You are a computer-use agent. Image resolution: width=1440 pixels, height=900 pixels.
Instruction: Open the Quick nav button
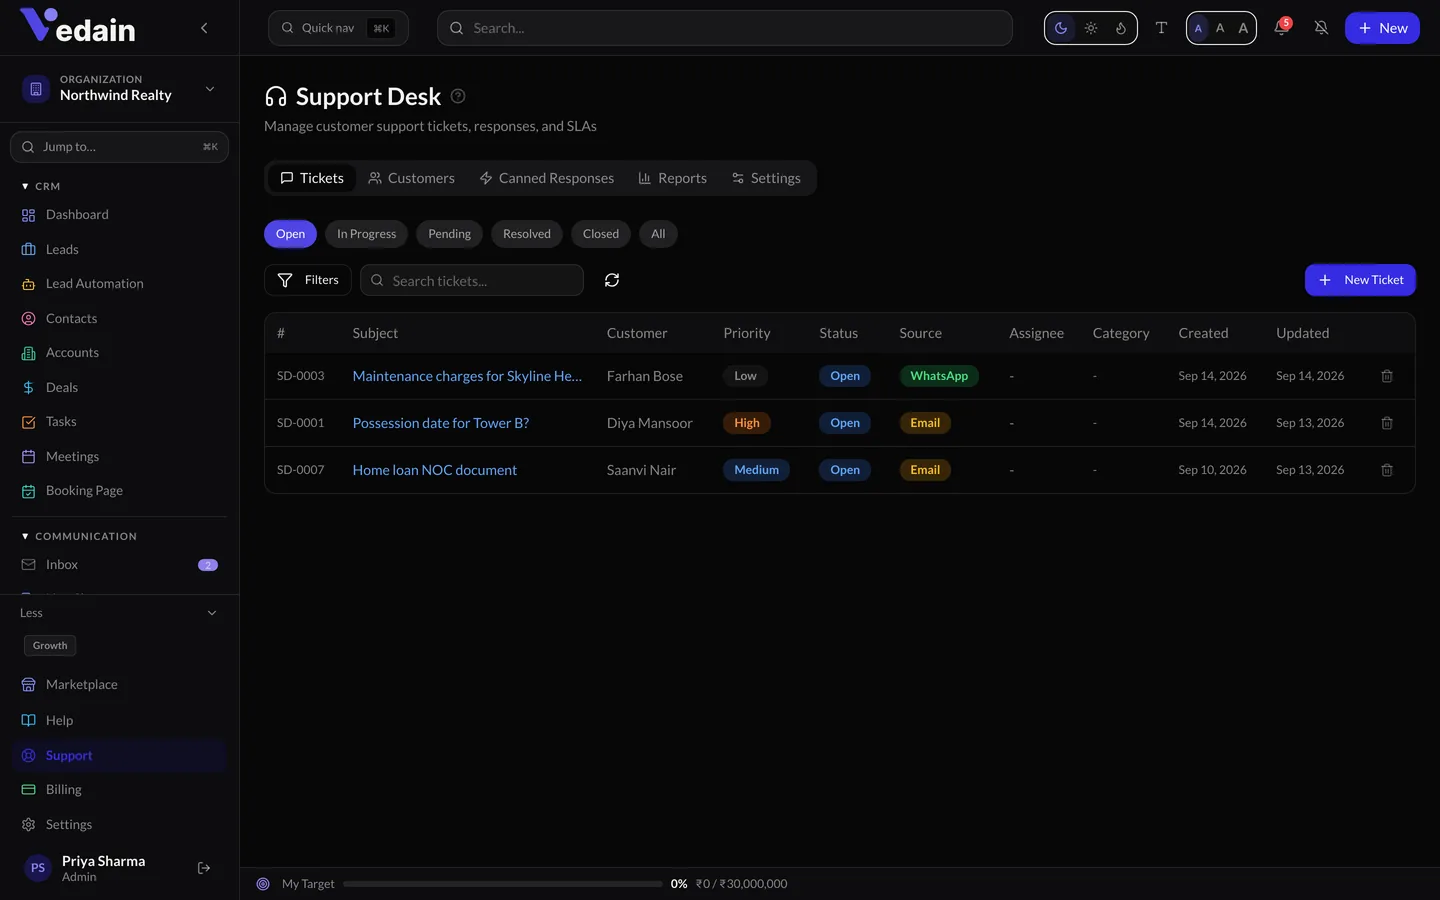(x=338, y=28)
